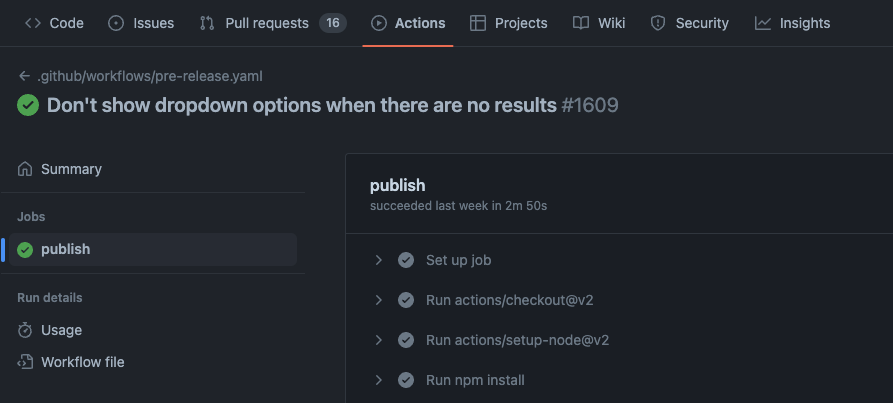893x403 pixels.
Task: Select the publish job in sidebar
Action: (153, 249)
